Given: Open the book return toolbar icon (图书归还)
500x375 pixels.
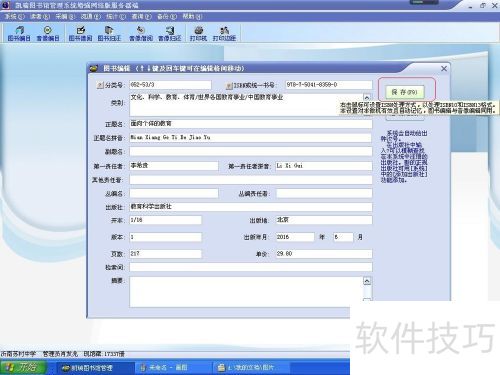Looking at the screenshot, I should pyautogui.click(x=109, y=34).
